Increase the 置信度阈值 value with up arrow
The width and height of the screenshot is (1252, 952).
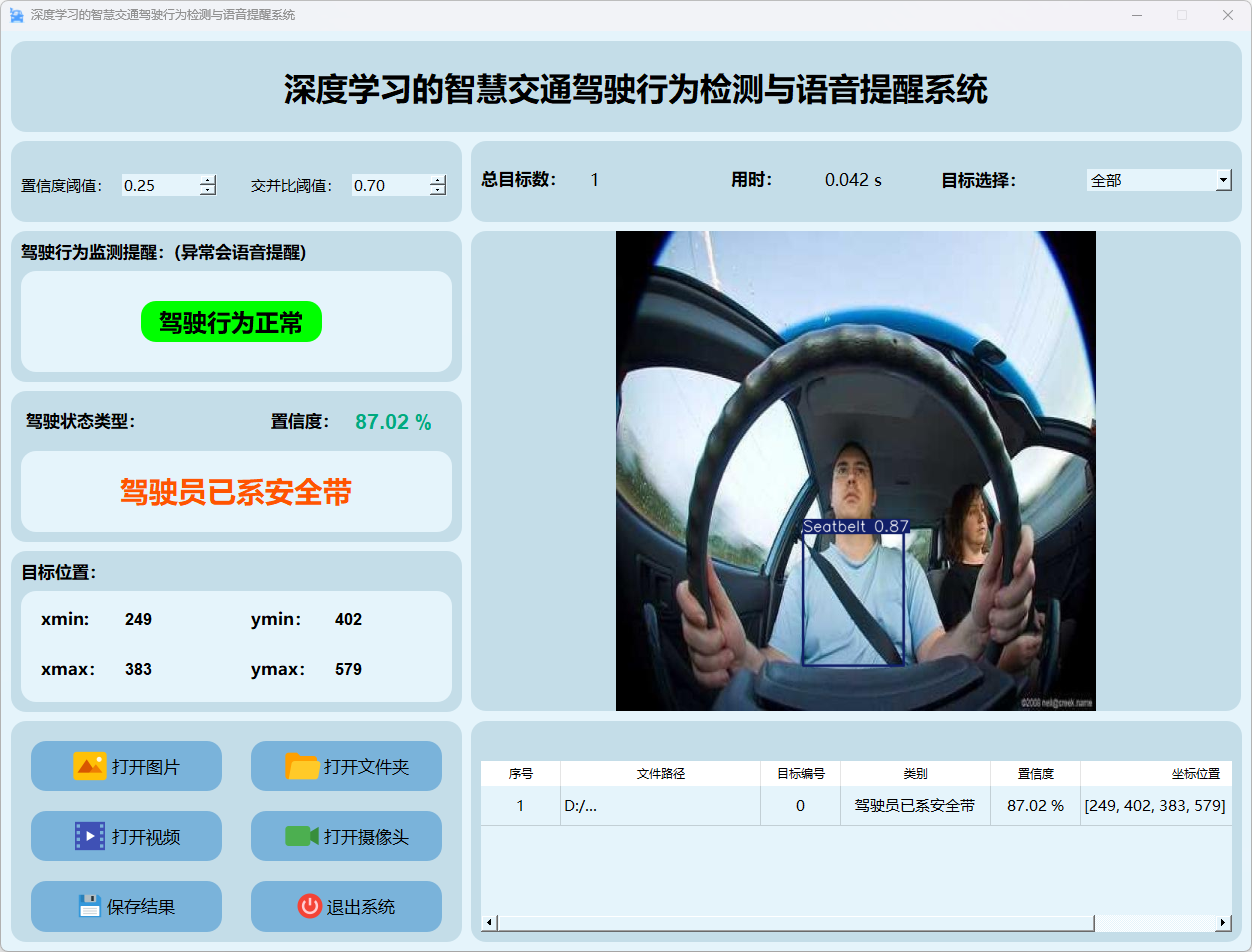(207, 180)
